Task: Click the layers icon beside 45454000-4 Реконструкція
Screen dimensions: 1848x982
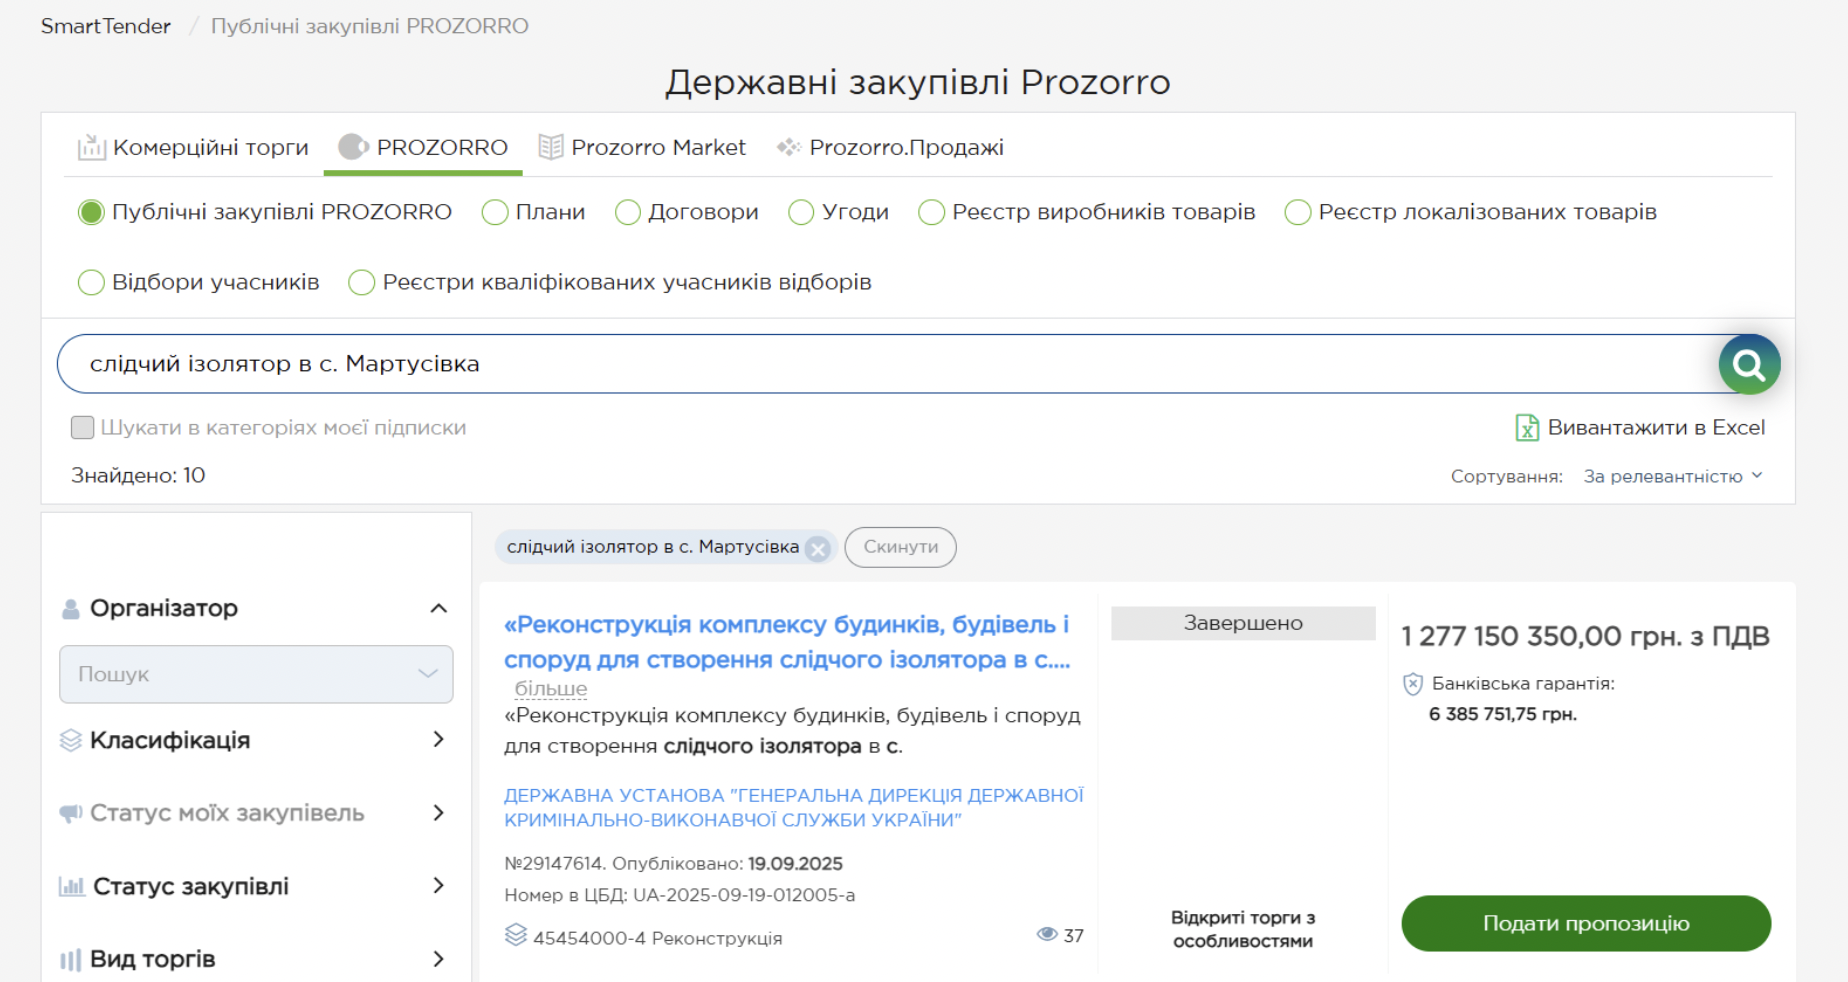Action: click(516, 935)
